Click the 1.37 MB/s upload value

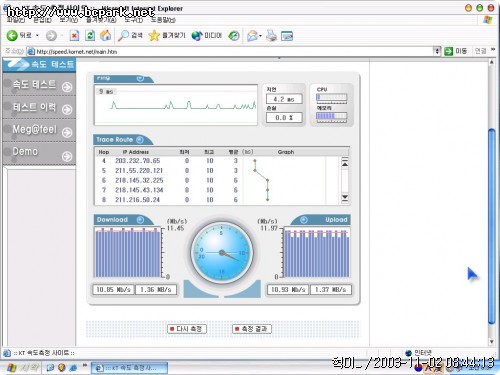click(x=331, y=290)
